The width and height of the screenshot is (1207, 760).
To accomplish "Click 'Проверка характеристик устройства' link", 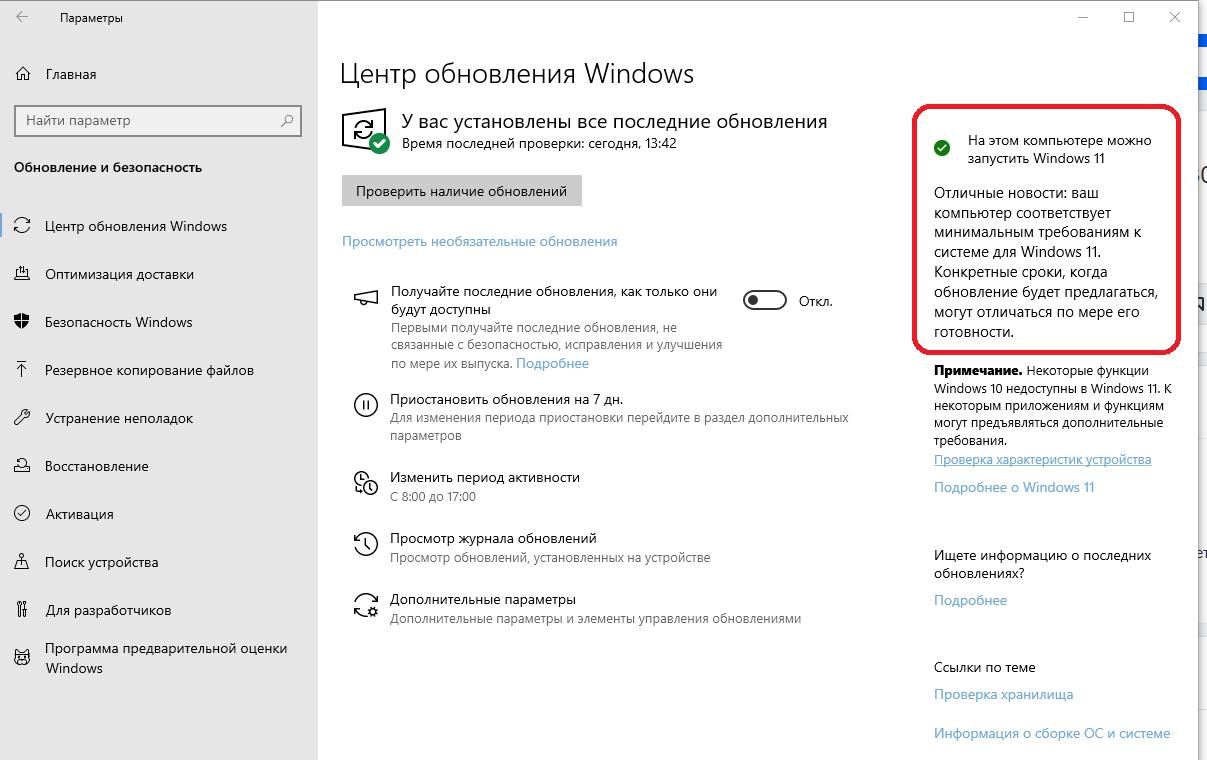I will [1042, 459].
